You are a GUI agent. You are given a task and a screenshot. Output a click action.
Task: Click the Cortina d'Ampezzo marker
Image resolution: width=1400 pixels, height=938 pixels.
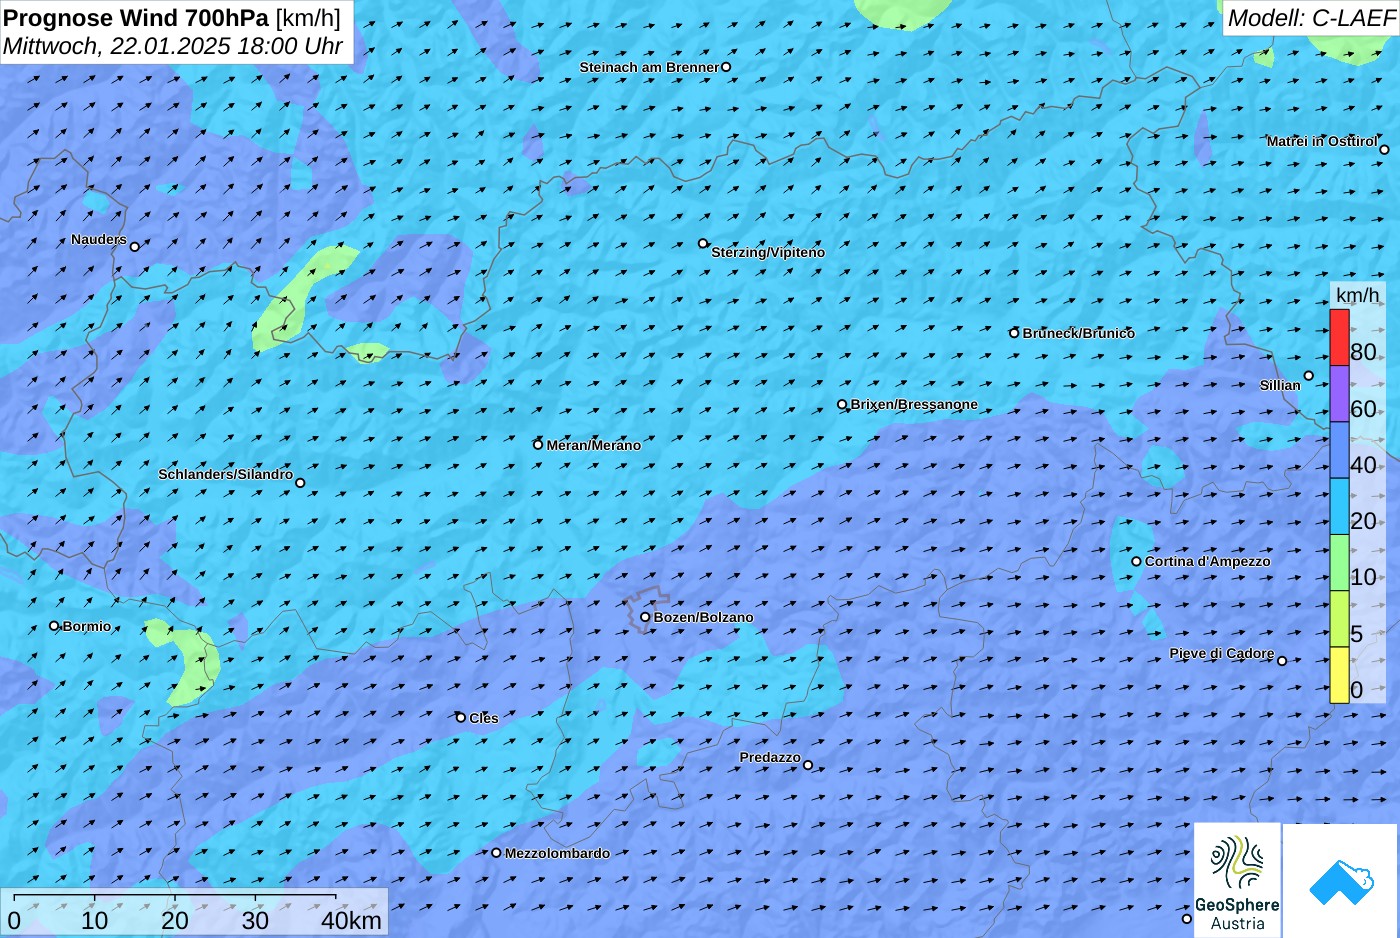click(1136, 561)
